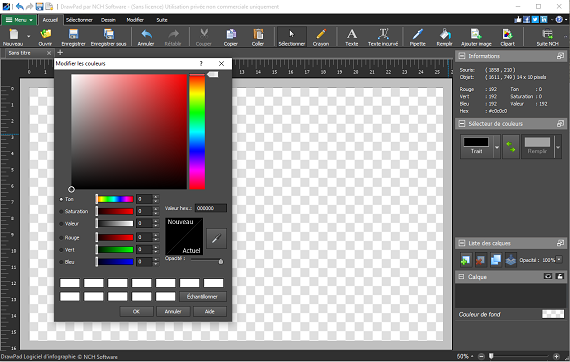Confirm color with OK button
Viewport: 570px width, 362px height.
click(136, 311)
